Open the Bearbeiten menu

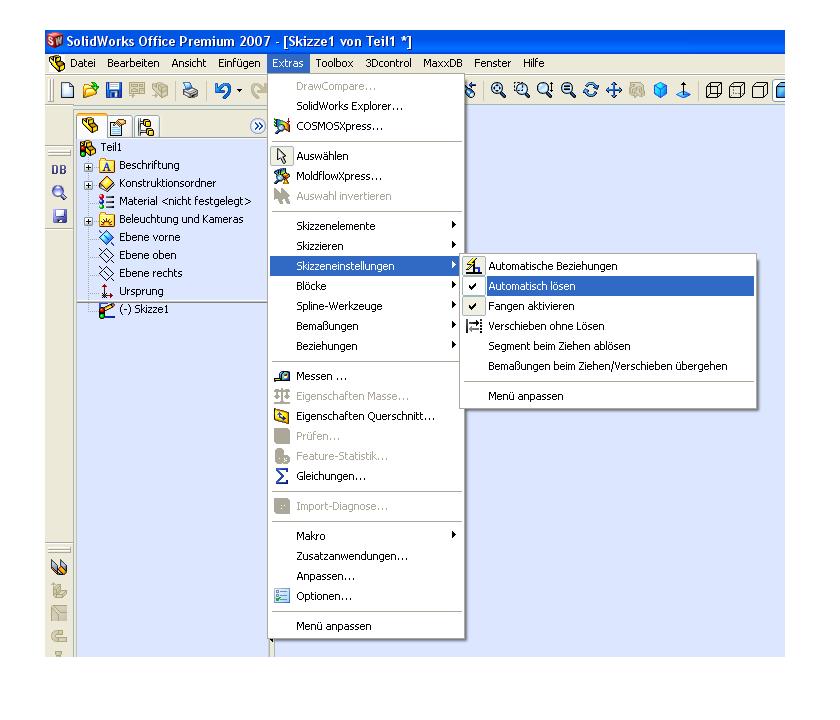(133, 63)
